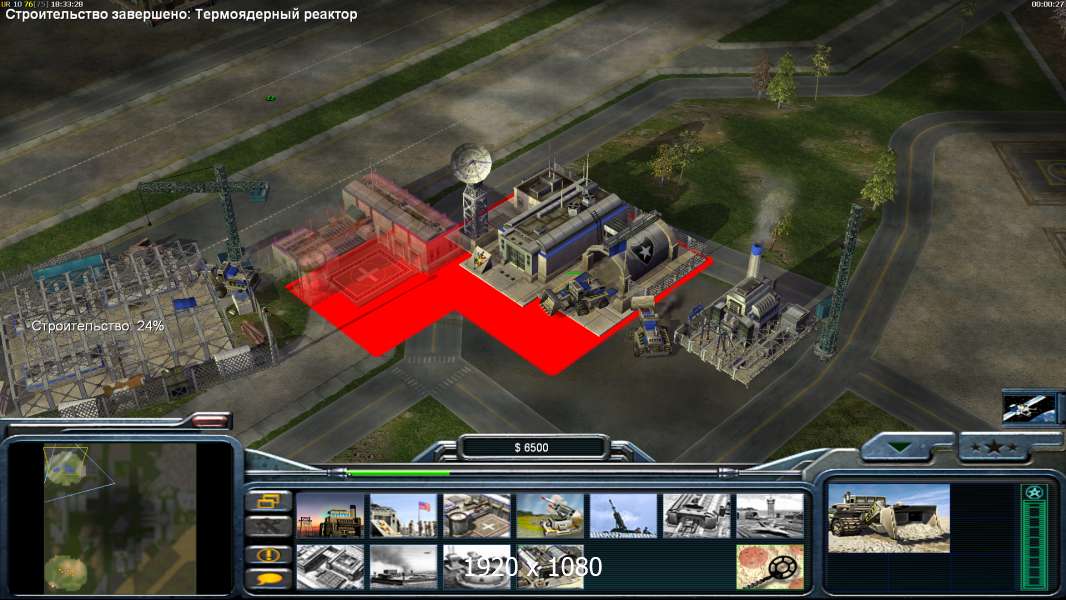Click the greyed-out button below windows button
Image resolution: width=1066 pixels, height=600 pixels.
(269, 526)
